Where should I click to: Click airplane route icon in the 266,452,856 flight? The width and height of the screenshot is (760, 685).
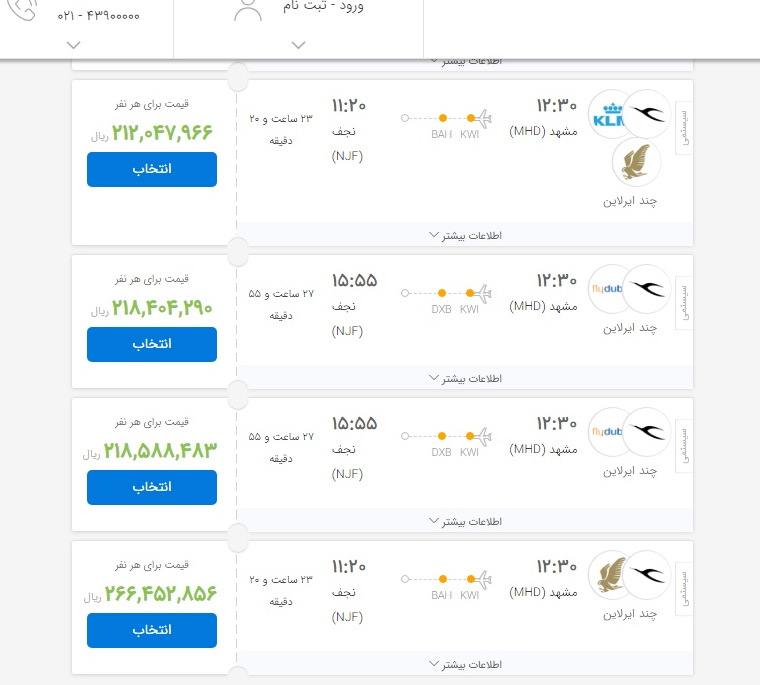pos(484,578)
